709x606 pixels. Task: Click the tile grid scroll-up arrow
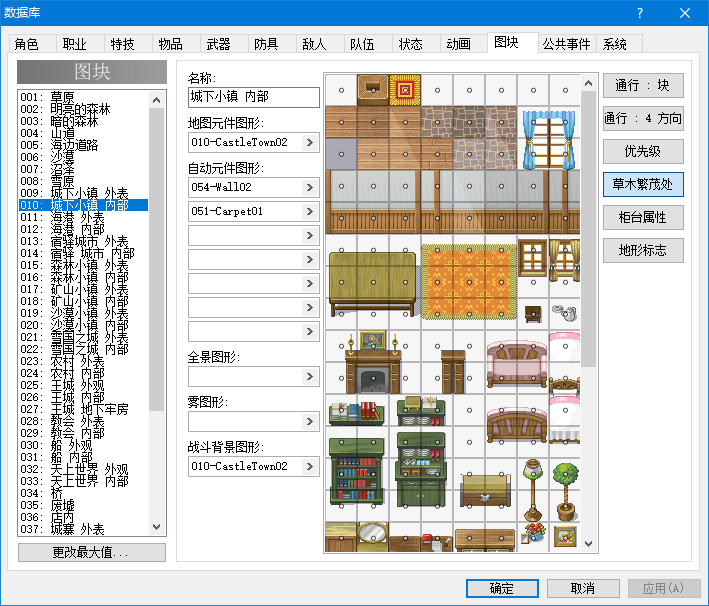[x=588, y=83]
